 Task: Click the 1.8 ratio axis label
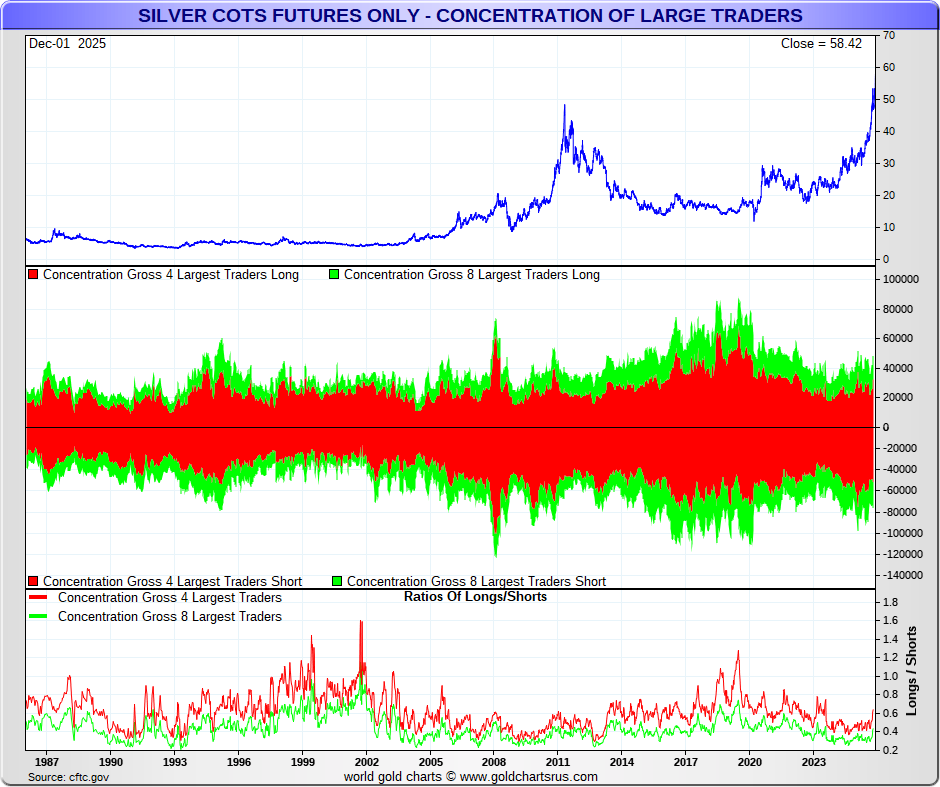(890, 602)
